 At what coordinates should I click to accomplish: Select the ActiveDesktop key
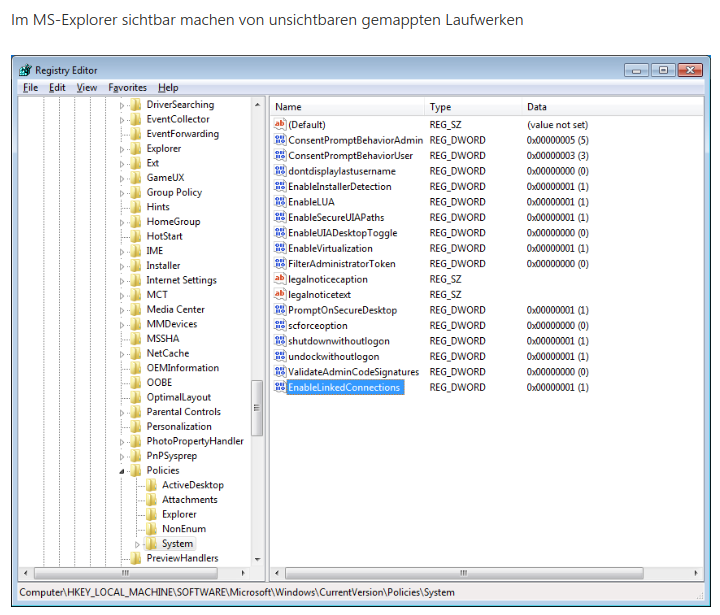click(193, 485)
